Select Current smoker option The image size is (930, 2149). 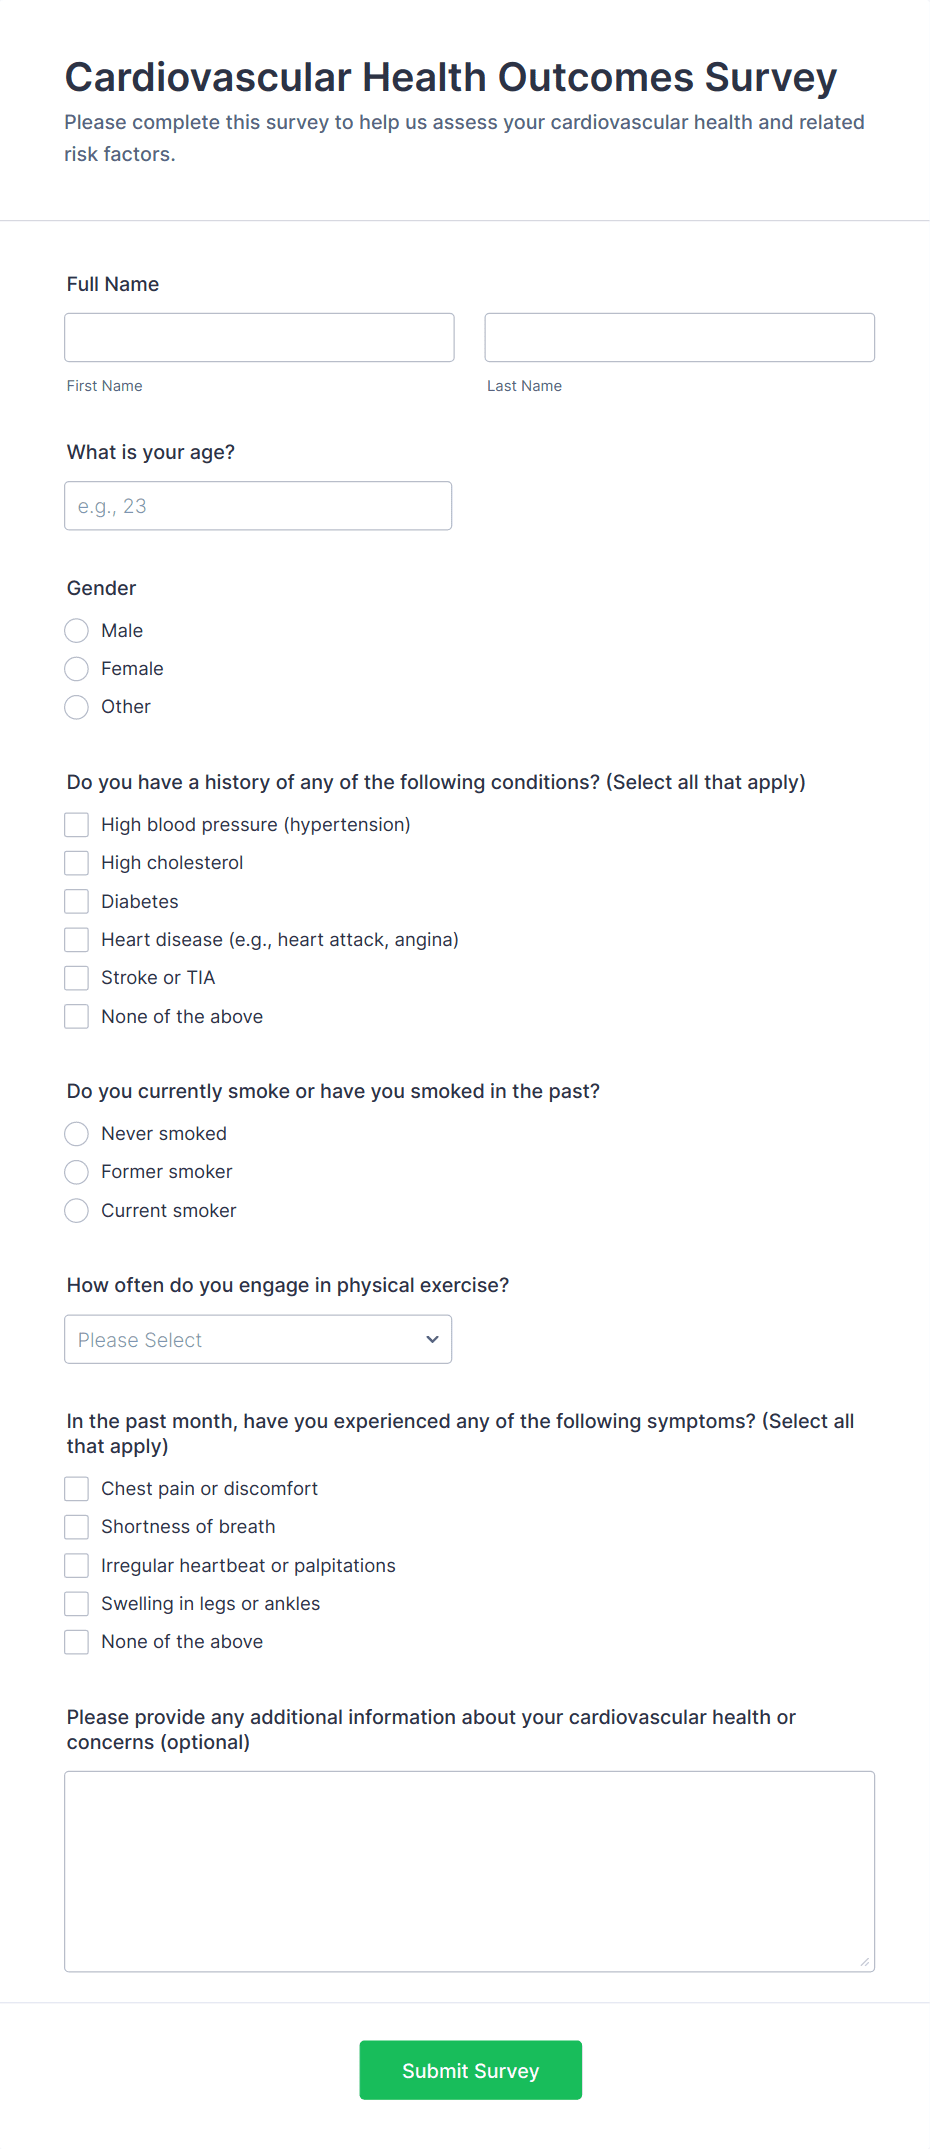[x=76, y=1210]
